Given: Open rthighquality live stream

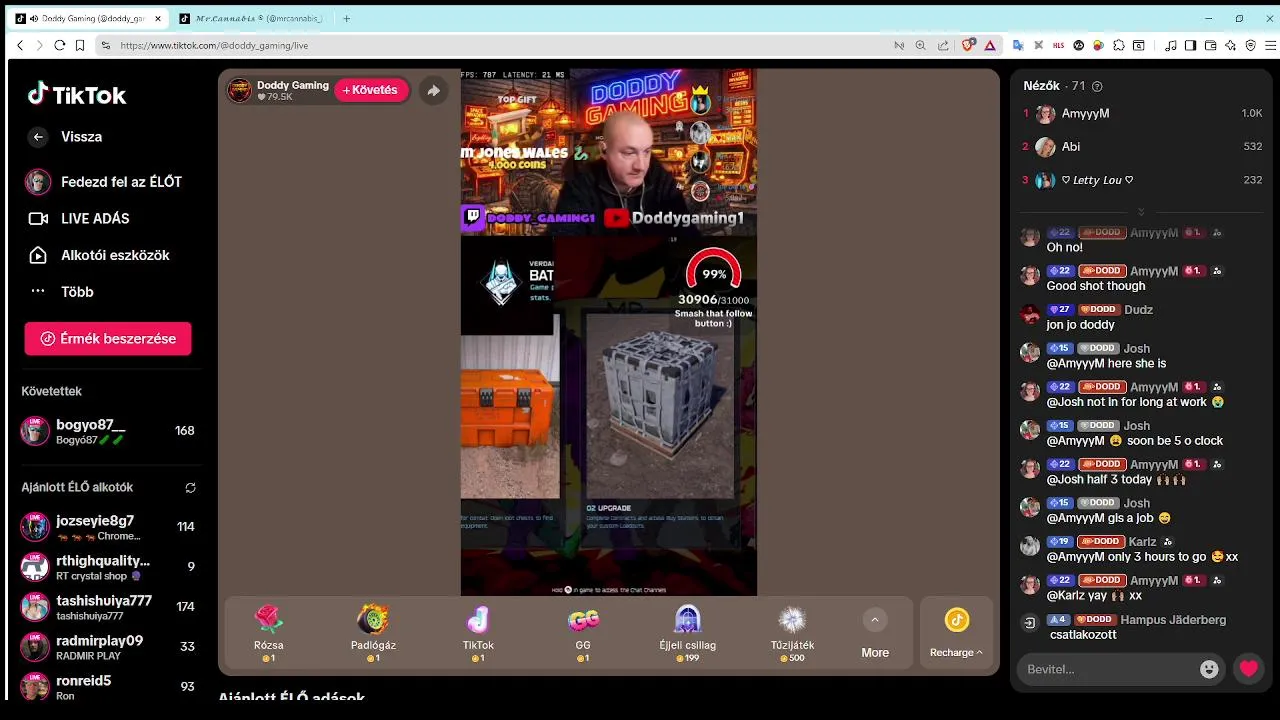Looking at the screenshot, I should 108,567.
